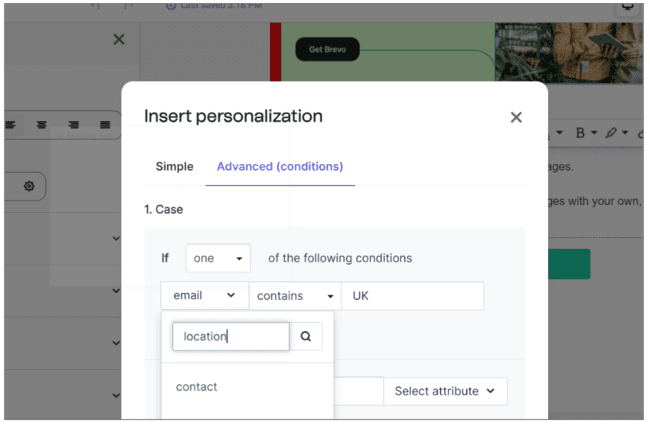Switch to the Simple tab
650x426 pixels.
174,166
